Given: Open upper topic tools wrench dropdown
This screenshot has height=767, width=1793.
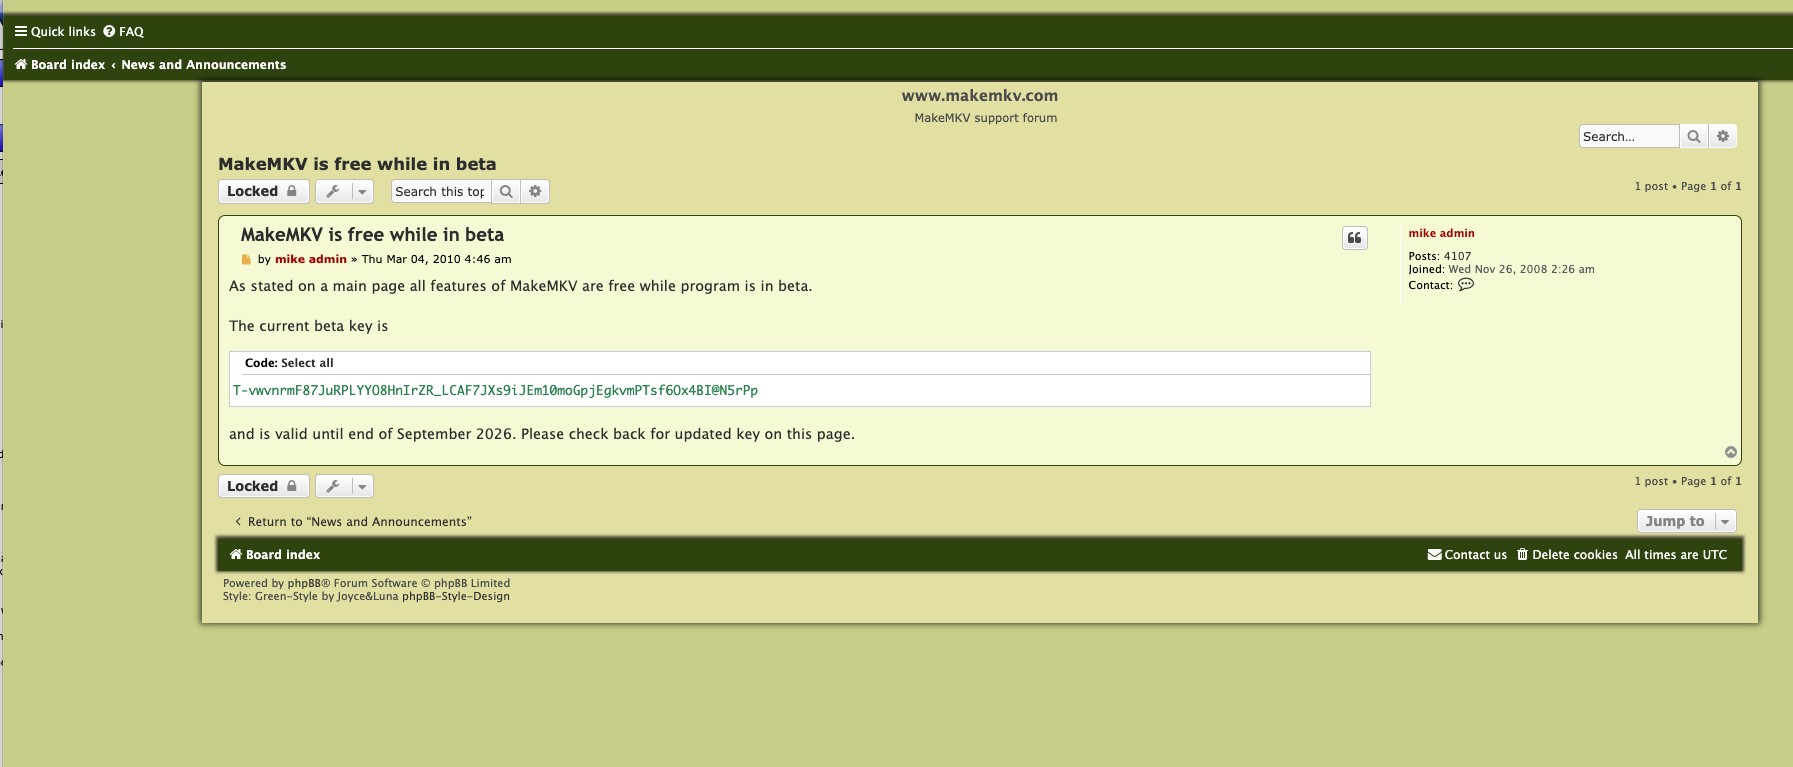Looking at the screenshot, I should pyautogui.click(x=344, y=191).
